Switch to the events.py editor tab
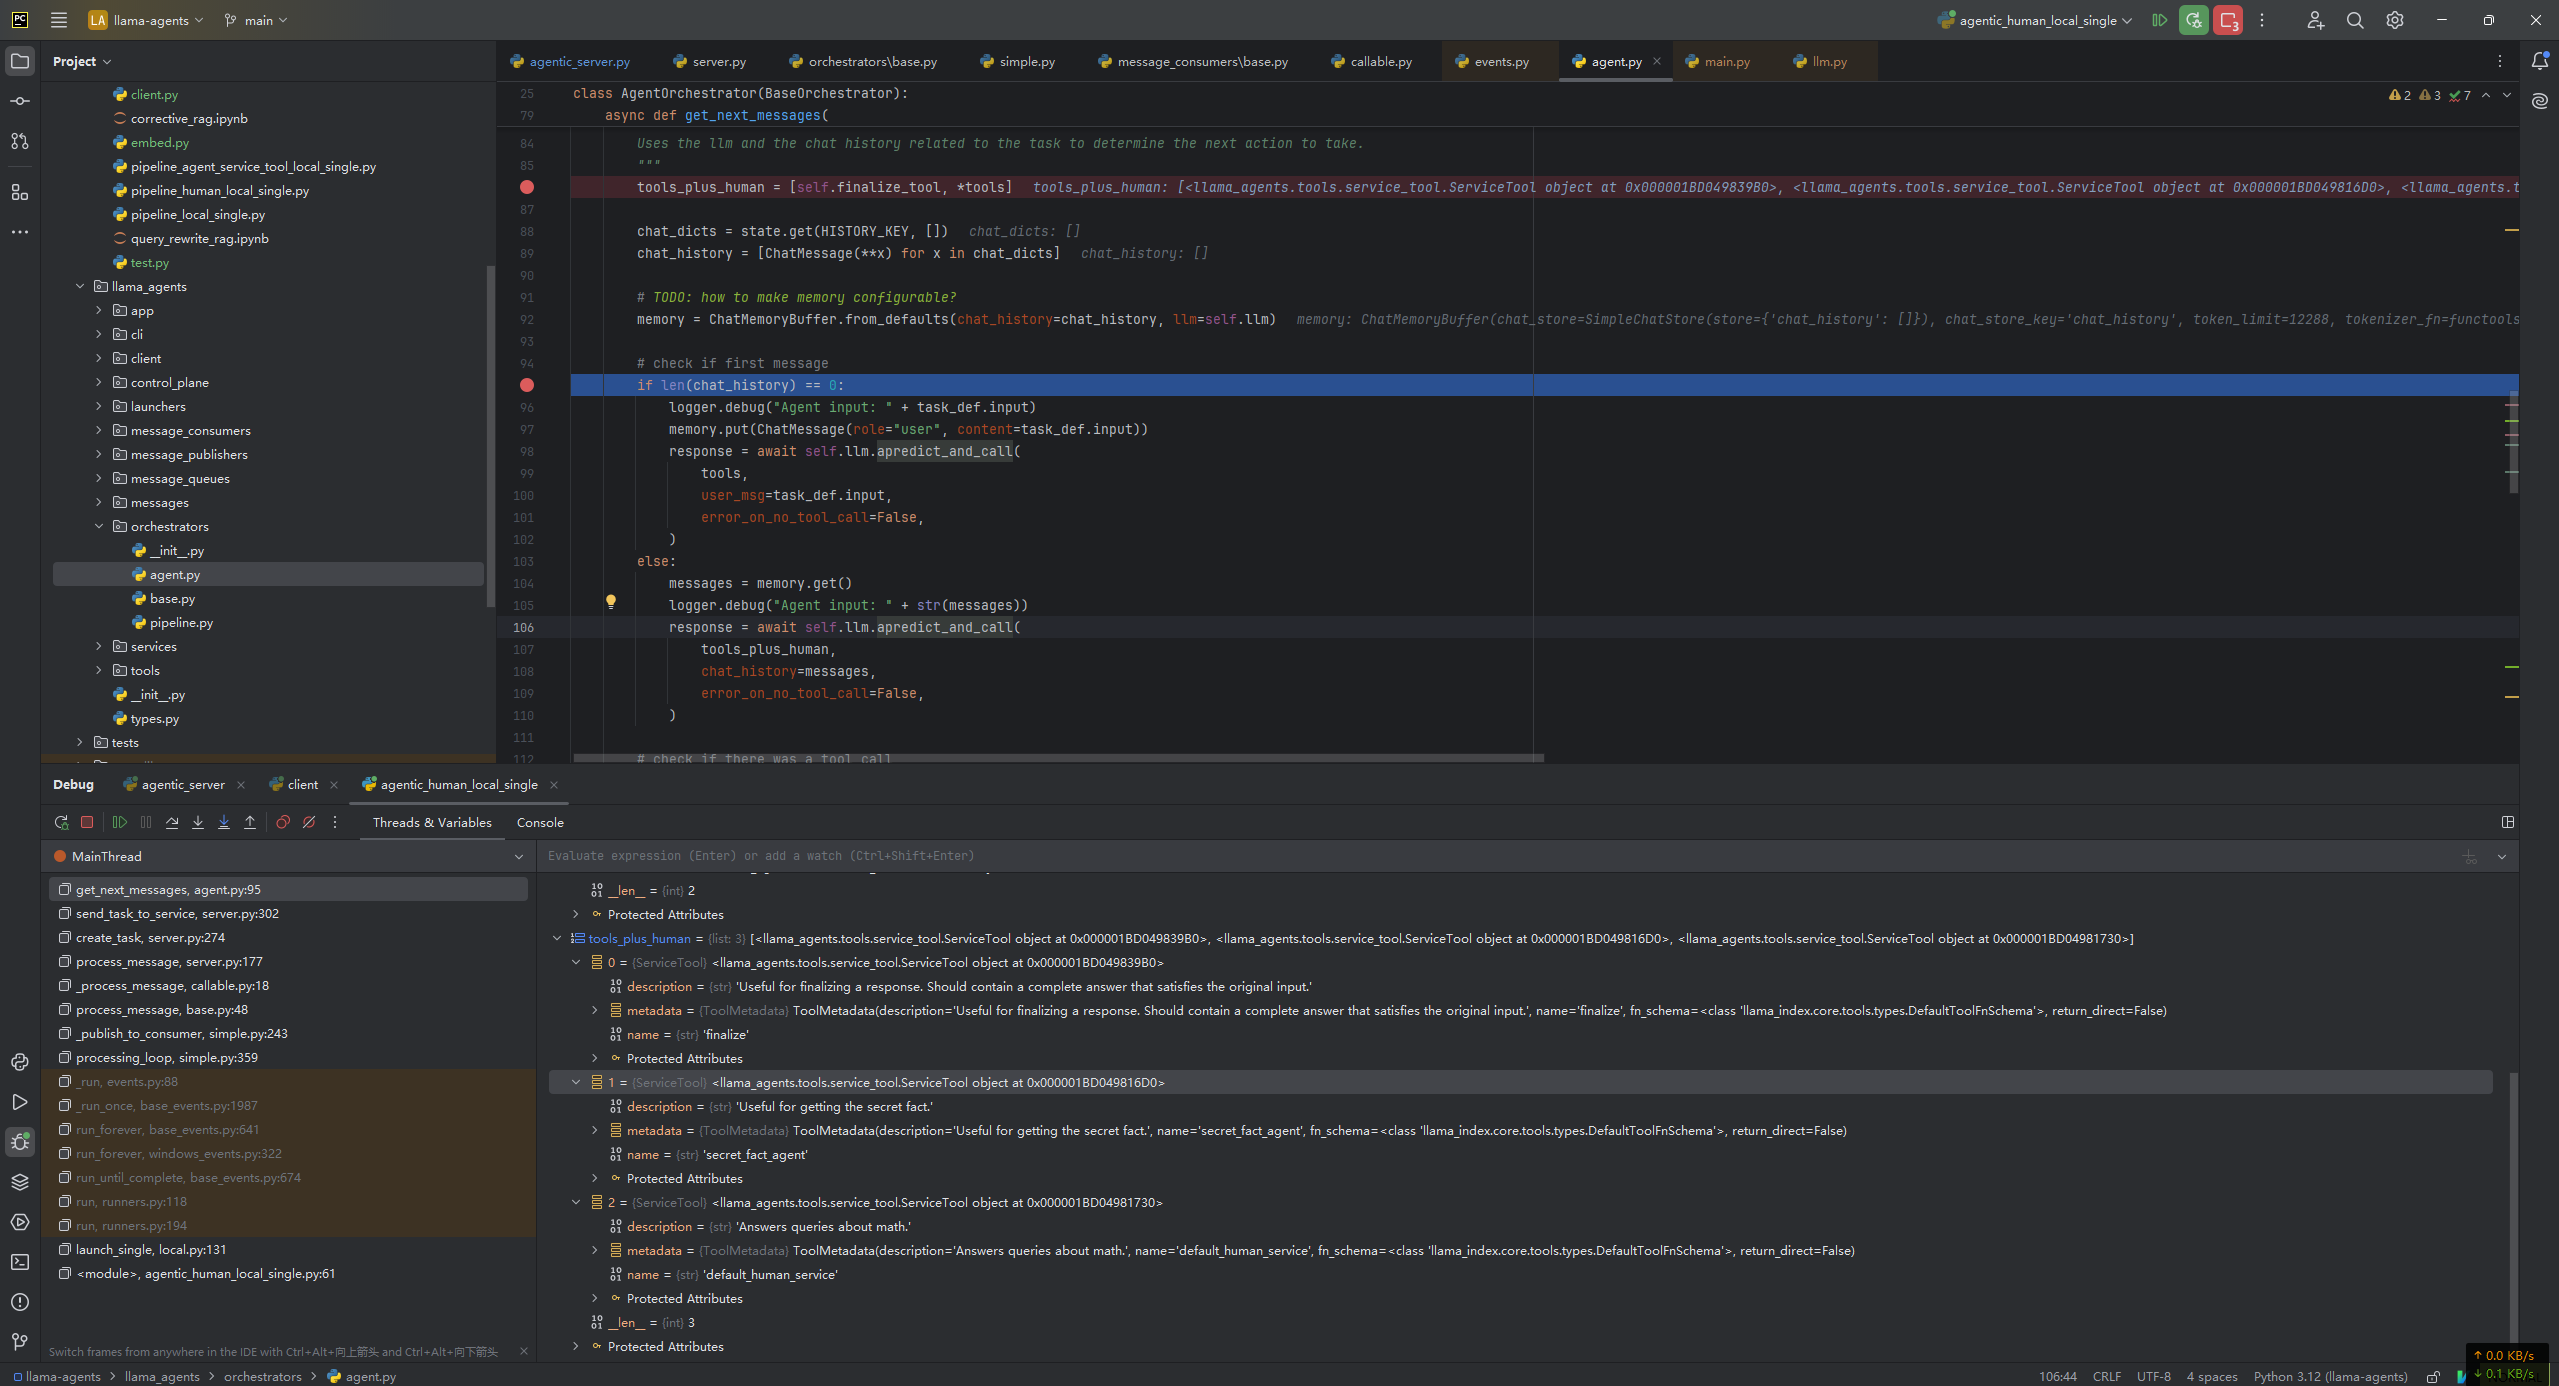The height and width of the screenshot is (1386, 2559). (1500, 62)
